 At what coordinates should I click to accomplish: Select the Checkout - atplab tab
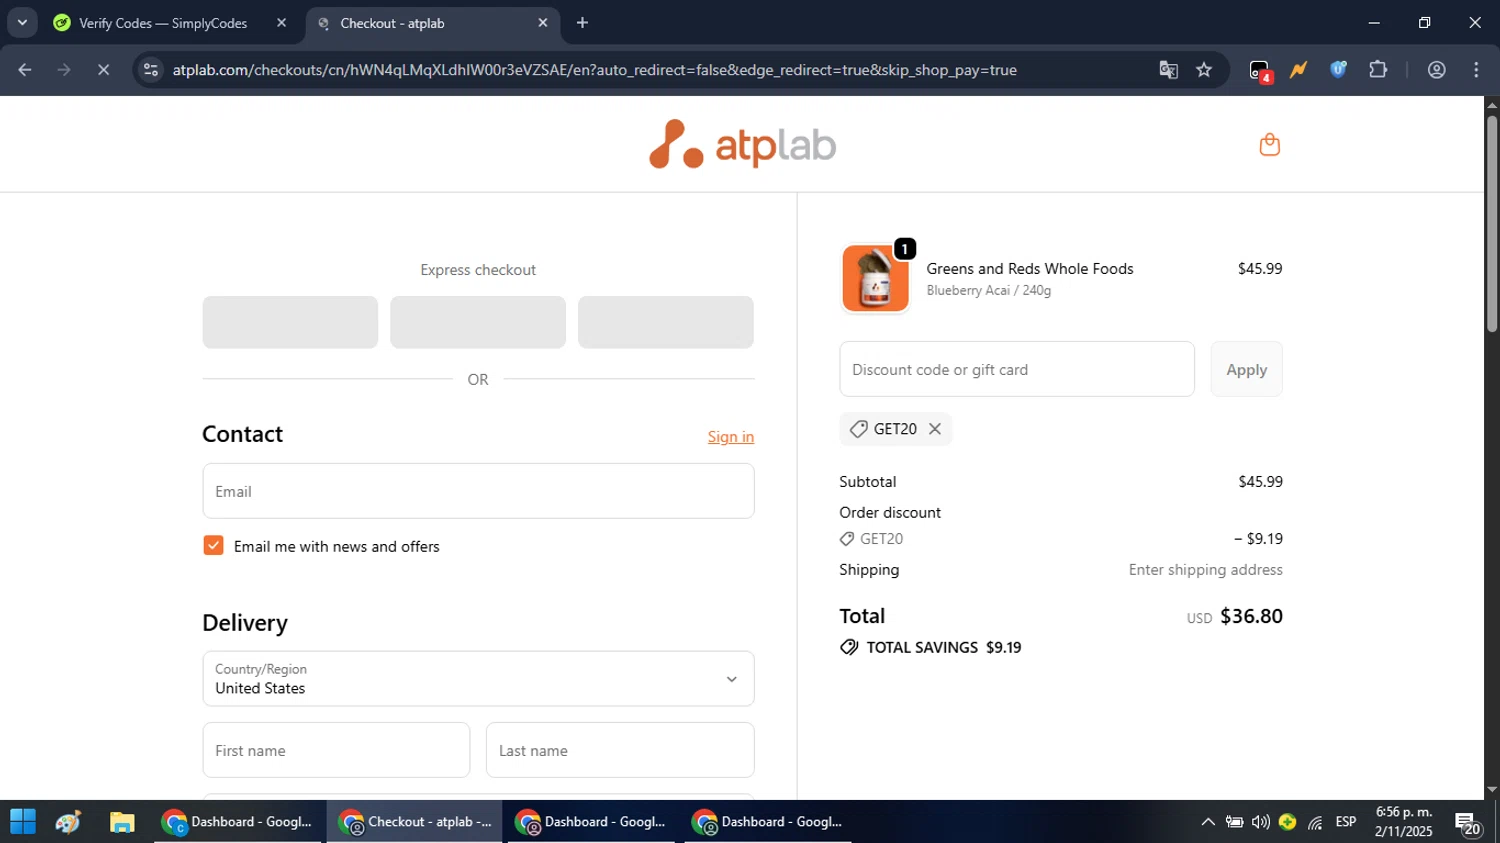click(430, 23)
